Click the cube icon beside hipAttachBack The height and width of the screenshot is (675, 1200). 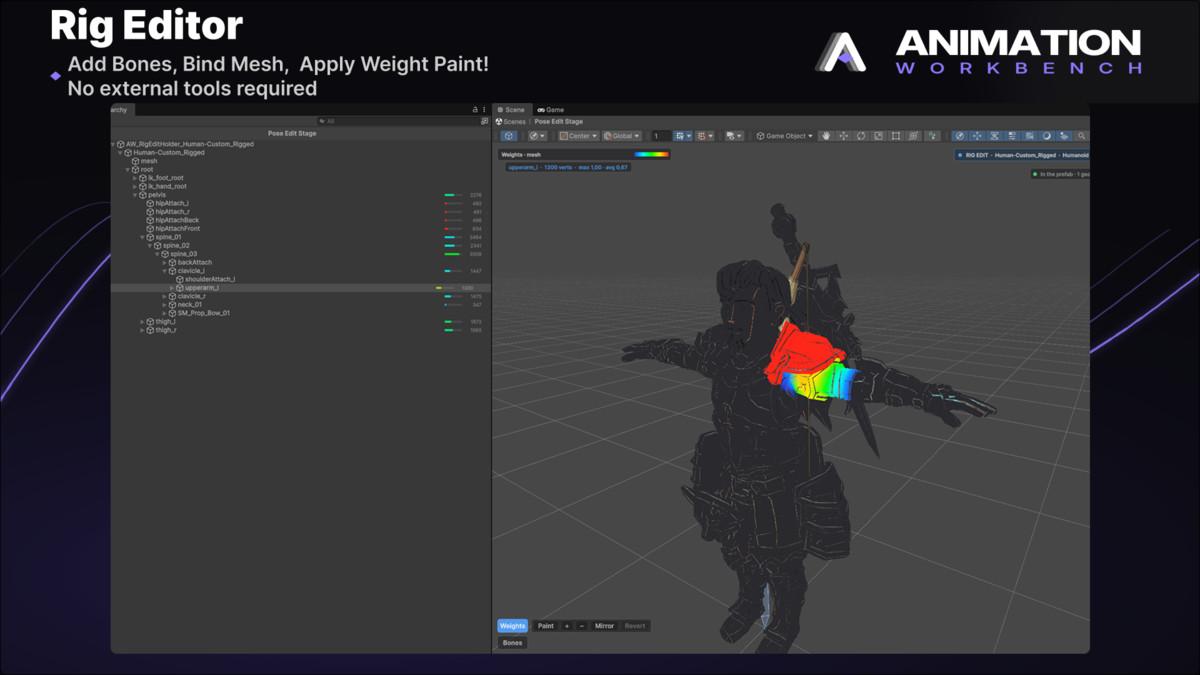(150, 220)
